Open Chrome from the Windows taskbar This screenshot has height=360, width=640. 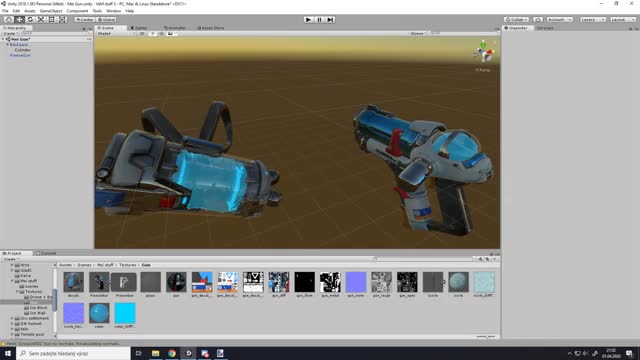172,353
